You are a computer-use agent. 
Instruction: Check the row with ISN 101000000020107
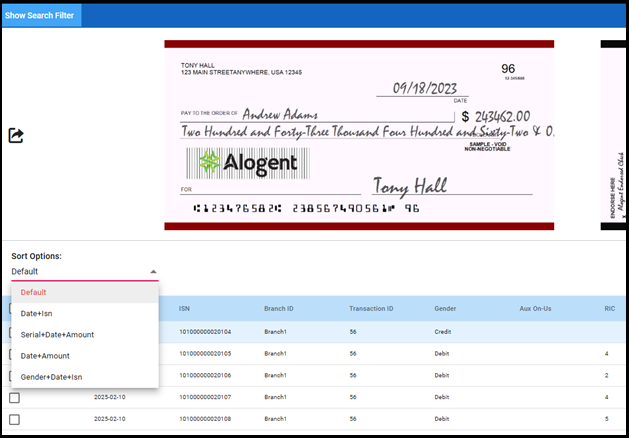[14, 398]
